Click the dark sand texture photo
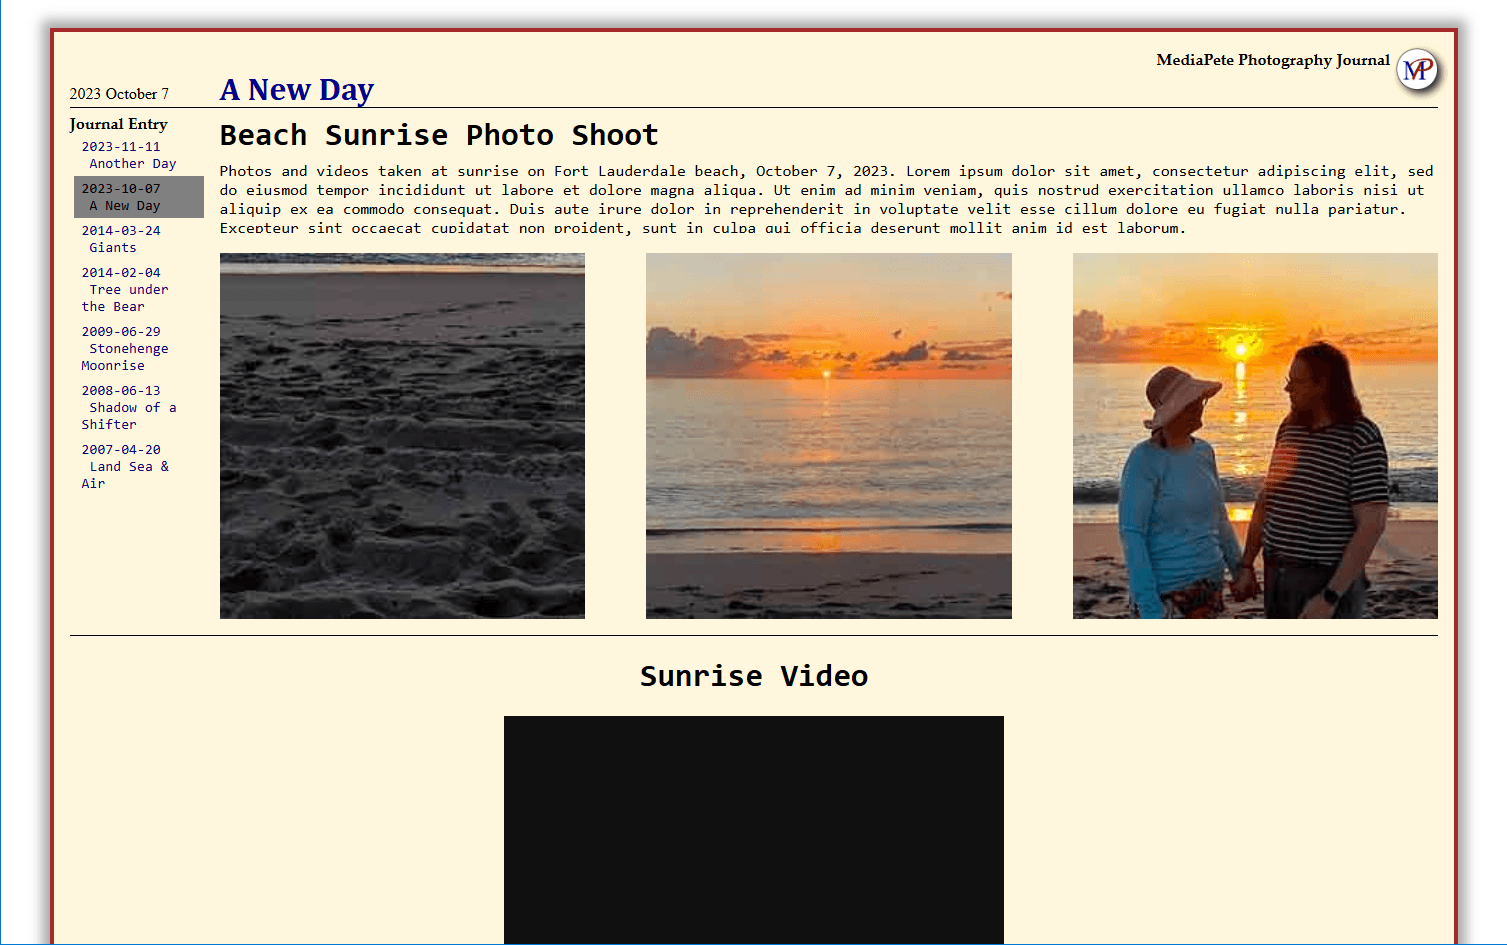The height and width of the screenshot is (945, 1507). pos(401,435)
